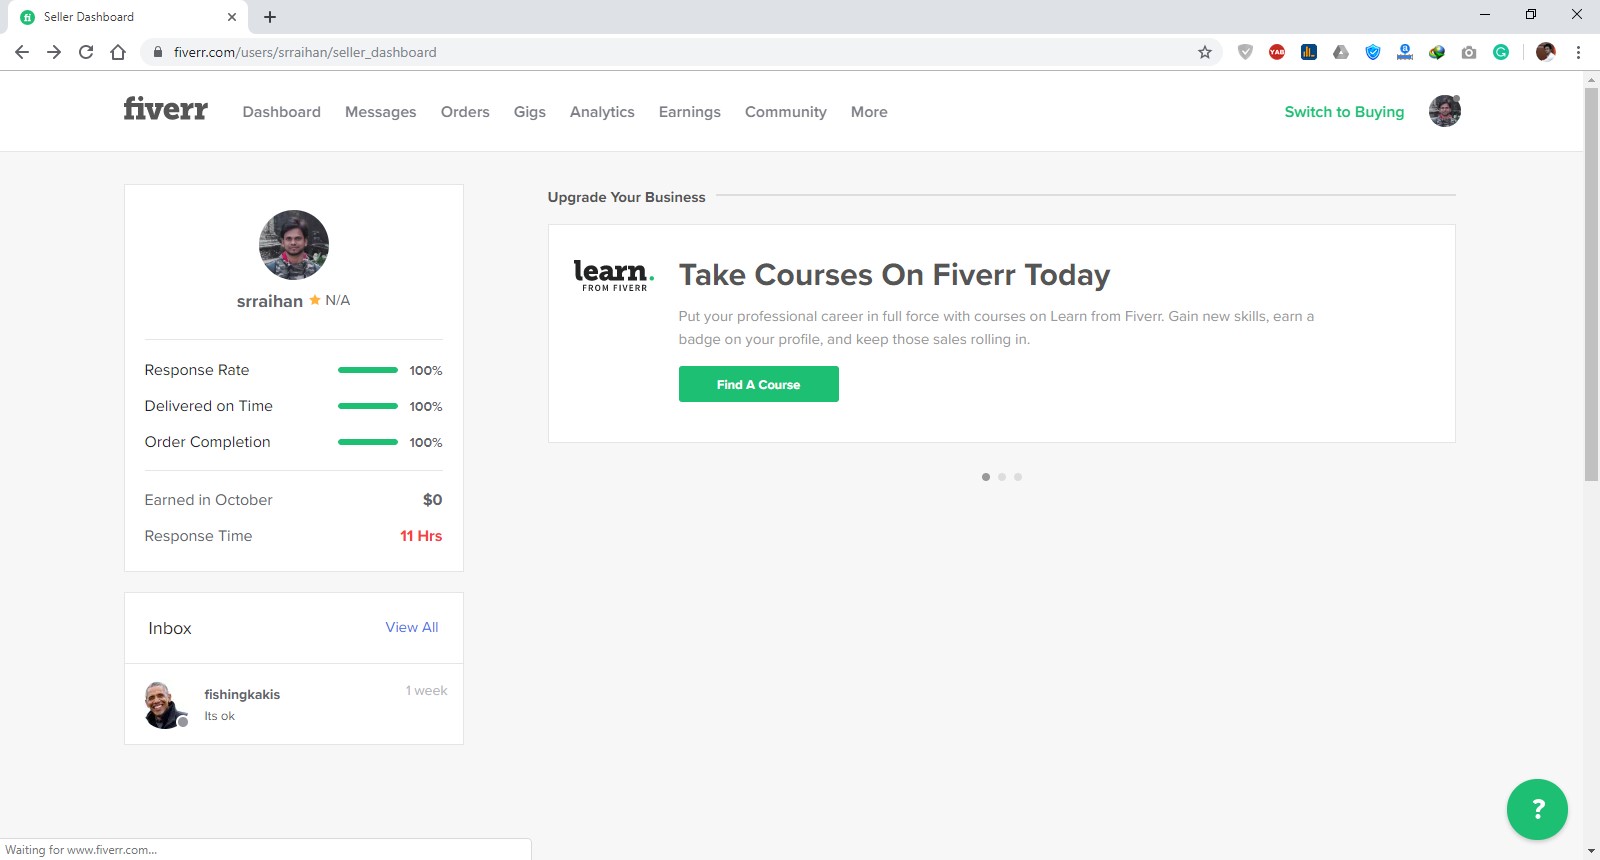Select the second carousel dot
The image size is (1600, 860).
click(x=1002, y=477)
